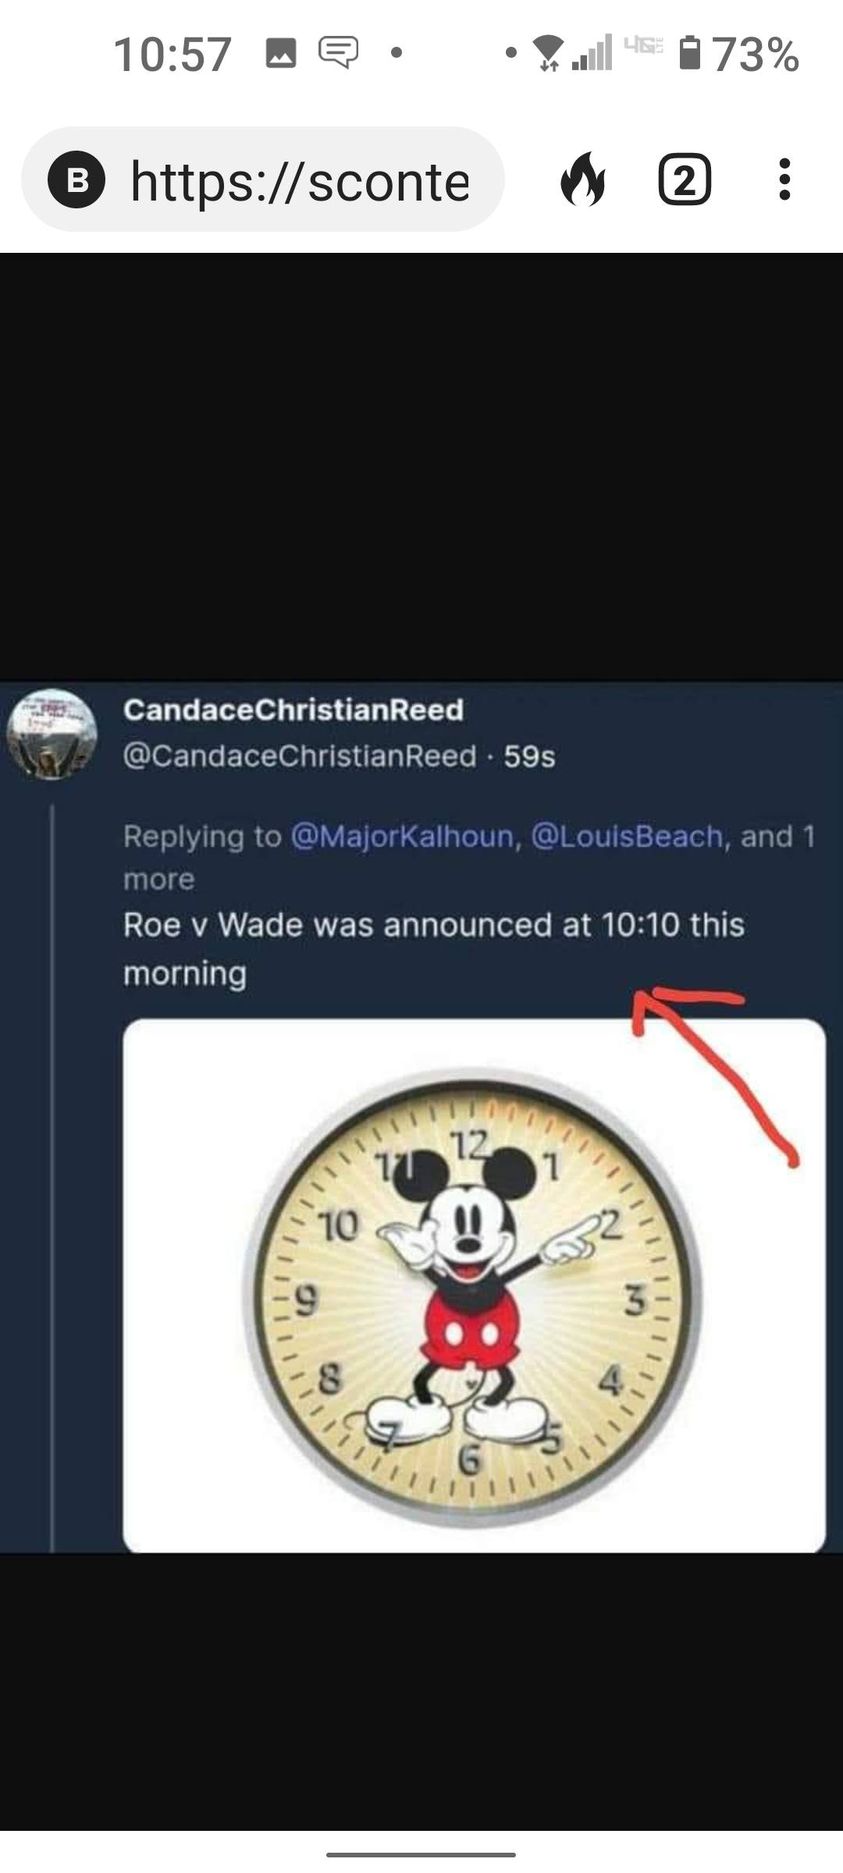843x1873 pixels.
Task: Tap the bottom navigation gesture handle
Action: point(421,1853)
